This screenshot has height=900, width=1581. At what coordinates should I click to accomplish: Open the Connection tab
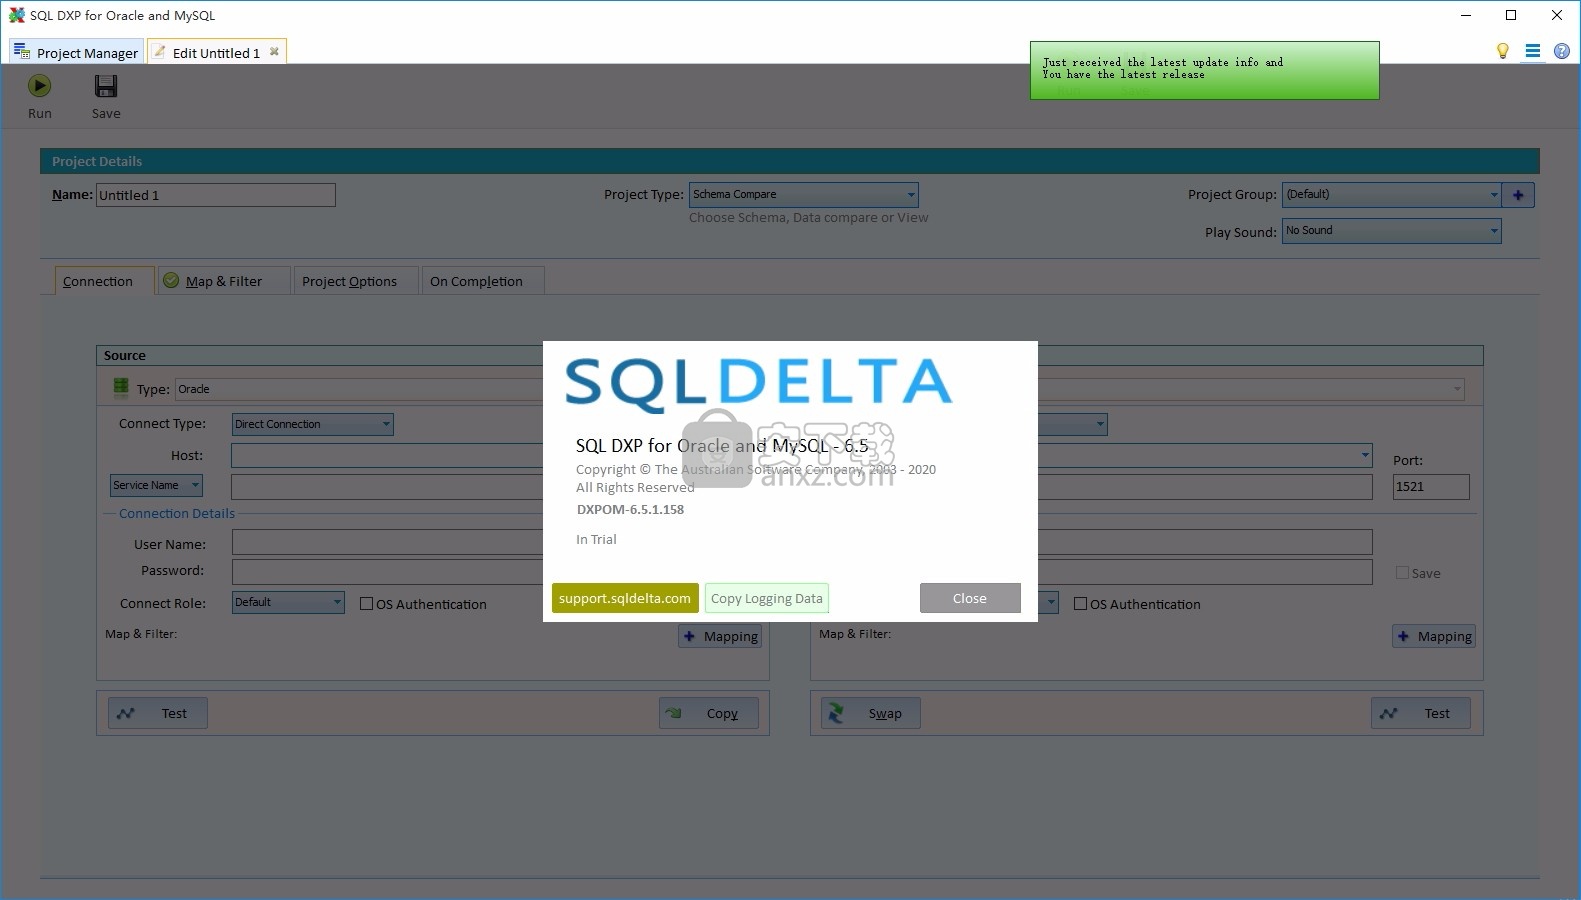click(104, 281)
